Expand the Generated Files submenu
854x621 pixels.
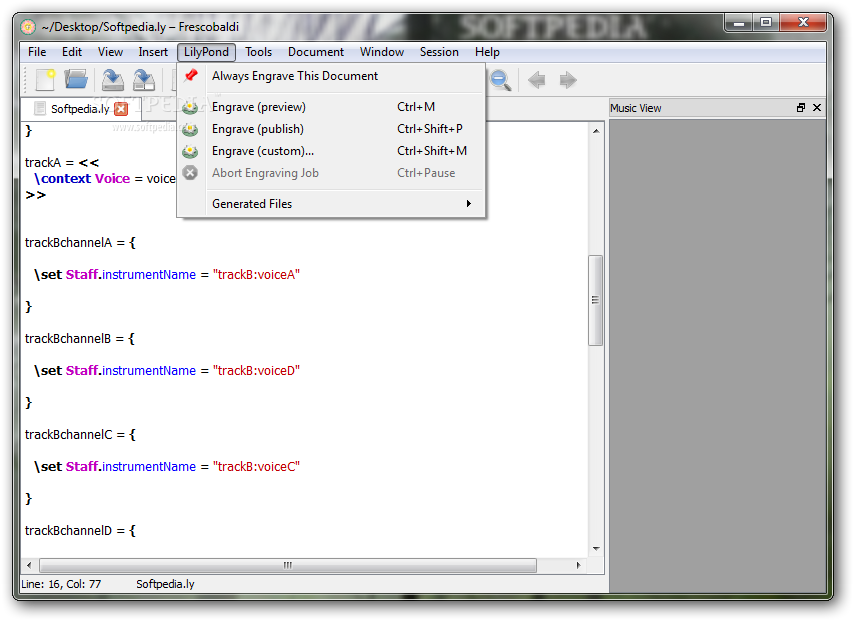[x=331, y=204]
